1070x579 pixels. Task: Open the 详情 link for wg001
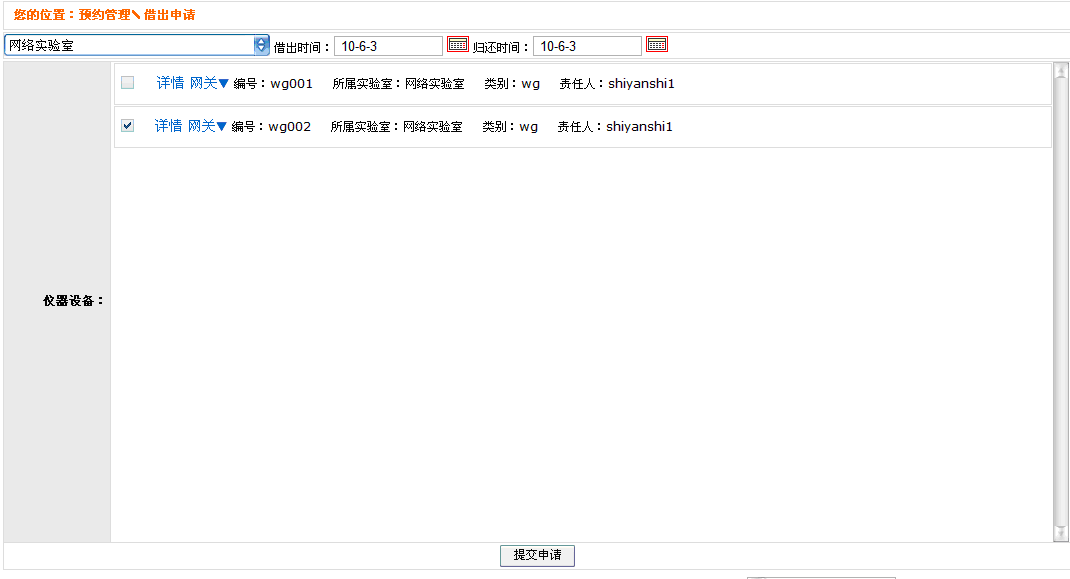click(x=170, y=83)
